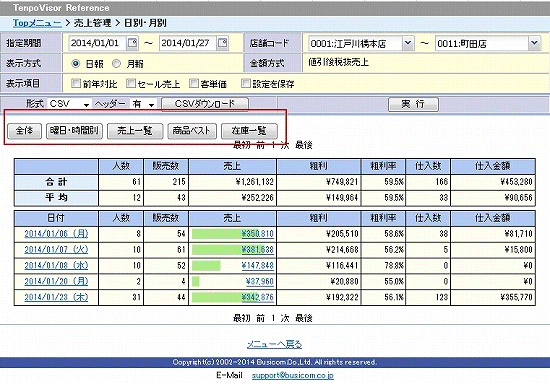The width and height of the screenshot is (550, 384).
Task: Click the support email address link
Action: (x=293, y=376)
